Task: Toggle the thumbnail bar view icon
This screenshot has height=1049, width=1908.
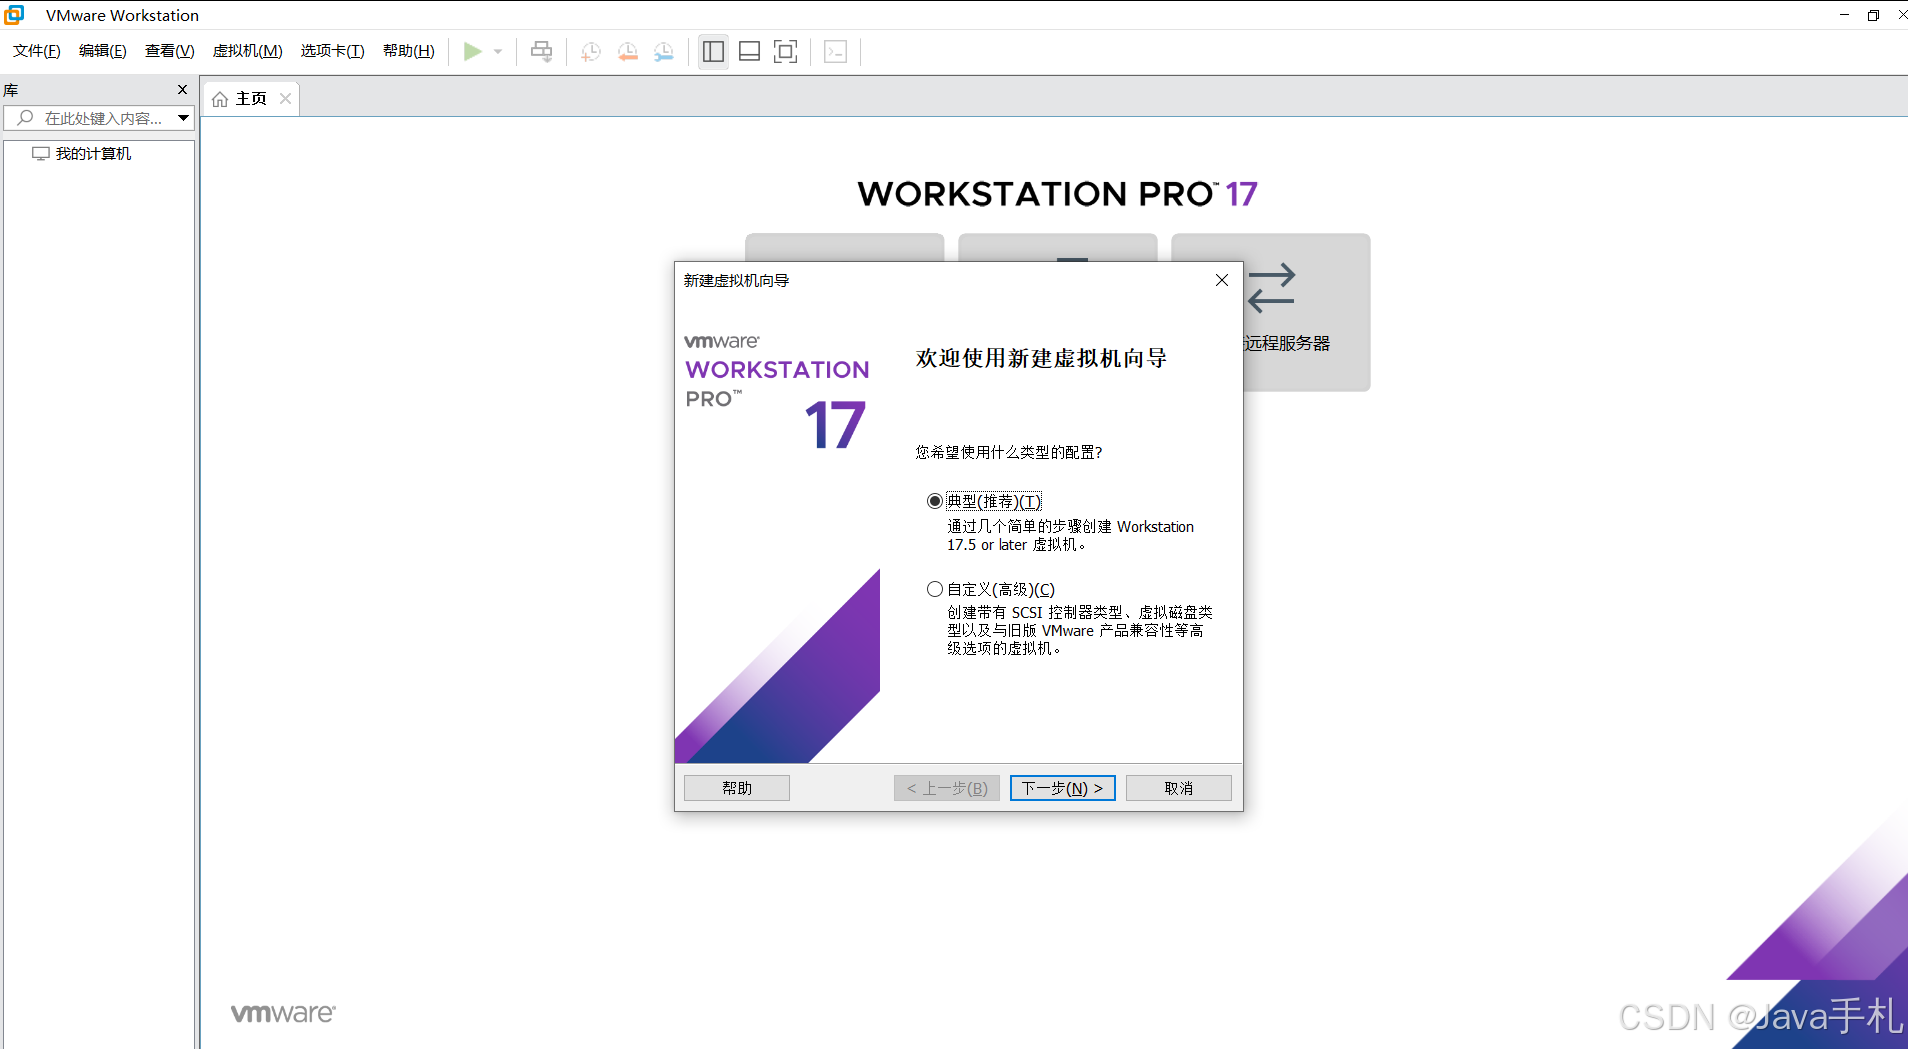Action: coord(749,51)
